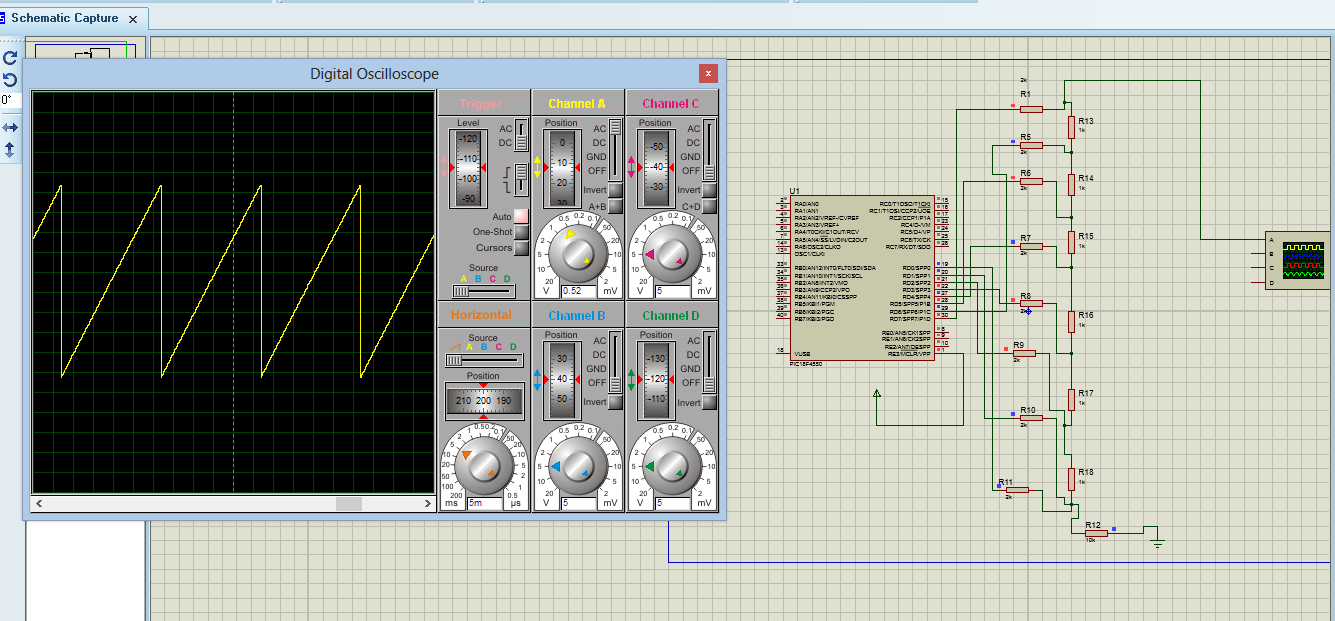Click the Horizontal timebase value field
The width and height of the screenshot is (1335, 621).
coord(483,503)
